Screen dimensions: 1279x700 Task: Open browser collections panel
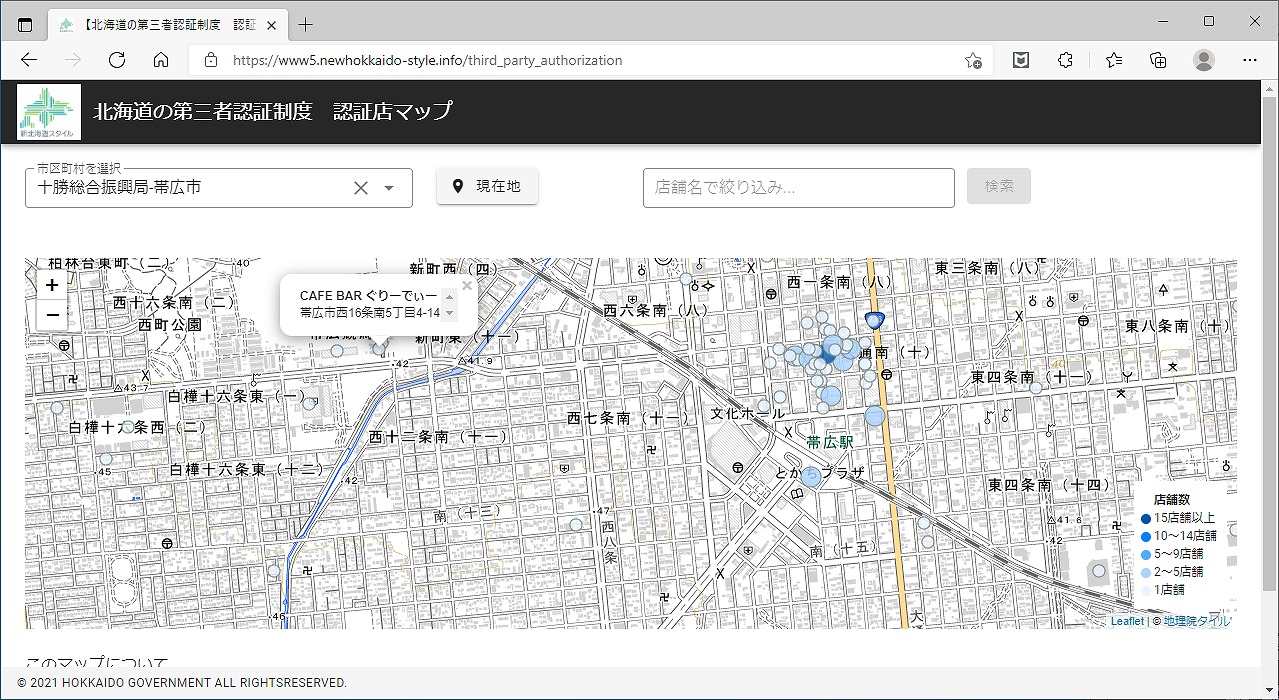click(1158, 60)
